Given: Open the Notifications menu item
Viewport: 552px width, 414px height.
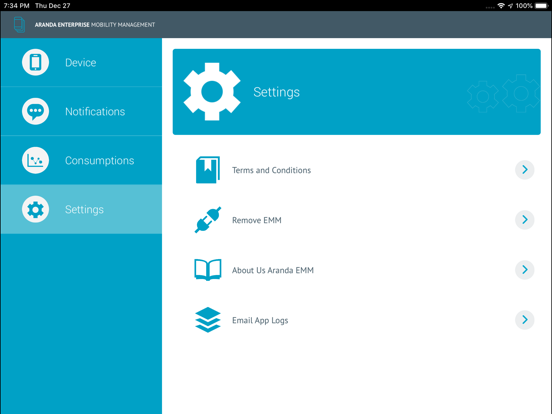Looking at the screenshot, I should [81, 111].
